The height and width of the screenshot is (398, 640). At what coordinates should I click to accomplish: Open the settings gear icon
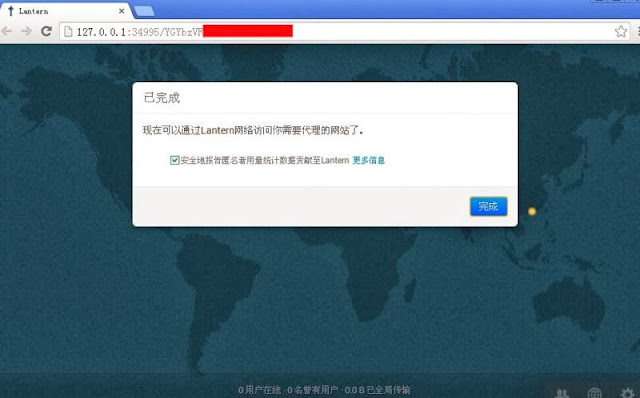coord(627,392)
